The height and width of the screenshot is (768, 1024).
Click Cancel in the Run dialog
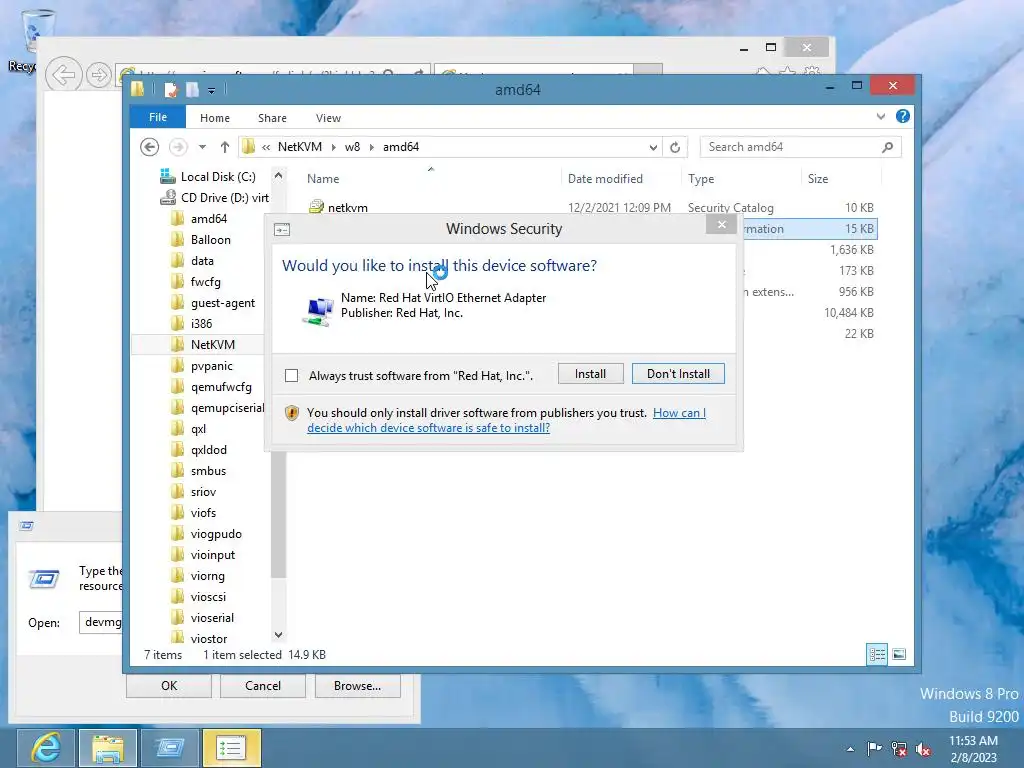tap(263, 686)
